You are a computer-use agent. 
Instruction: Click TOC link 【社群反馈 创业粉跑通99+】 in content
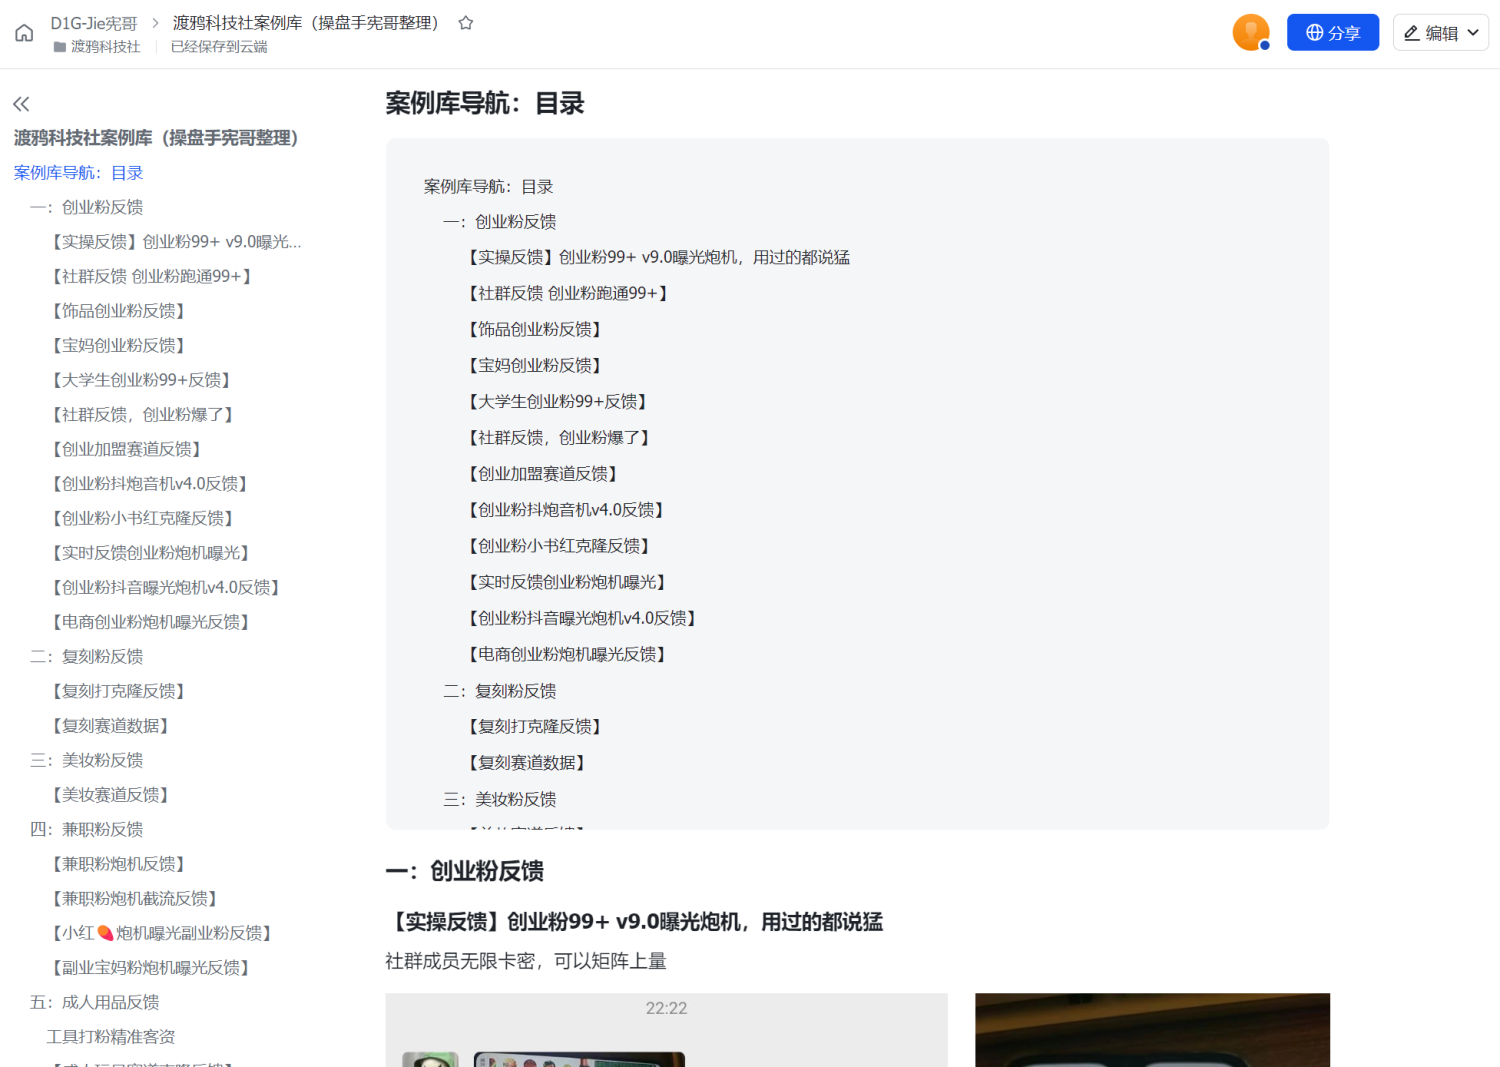pyautogui.click(x=568, y=294)
